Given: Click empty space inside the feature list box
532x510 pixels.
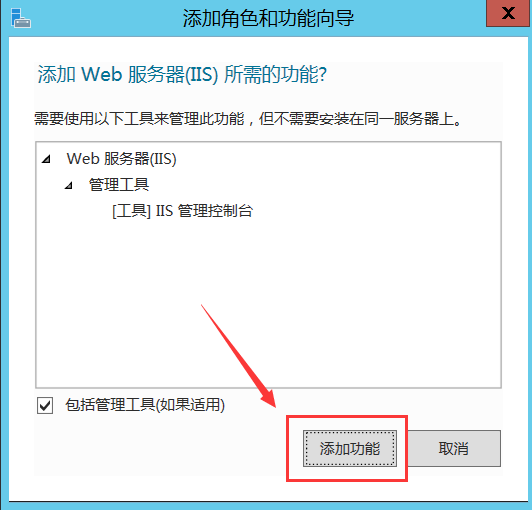Looking at the screenshot, I should pyautogui.click(x=268, y=299).
